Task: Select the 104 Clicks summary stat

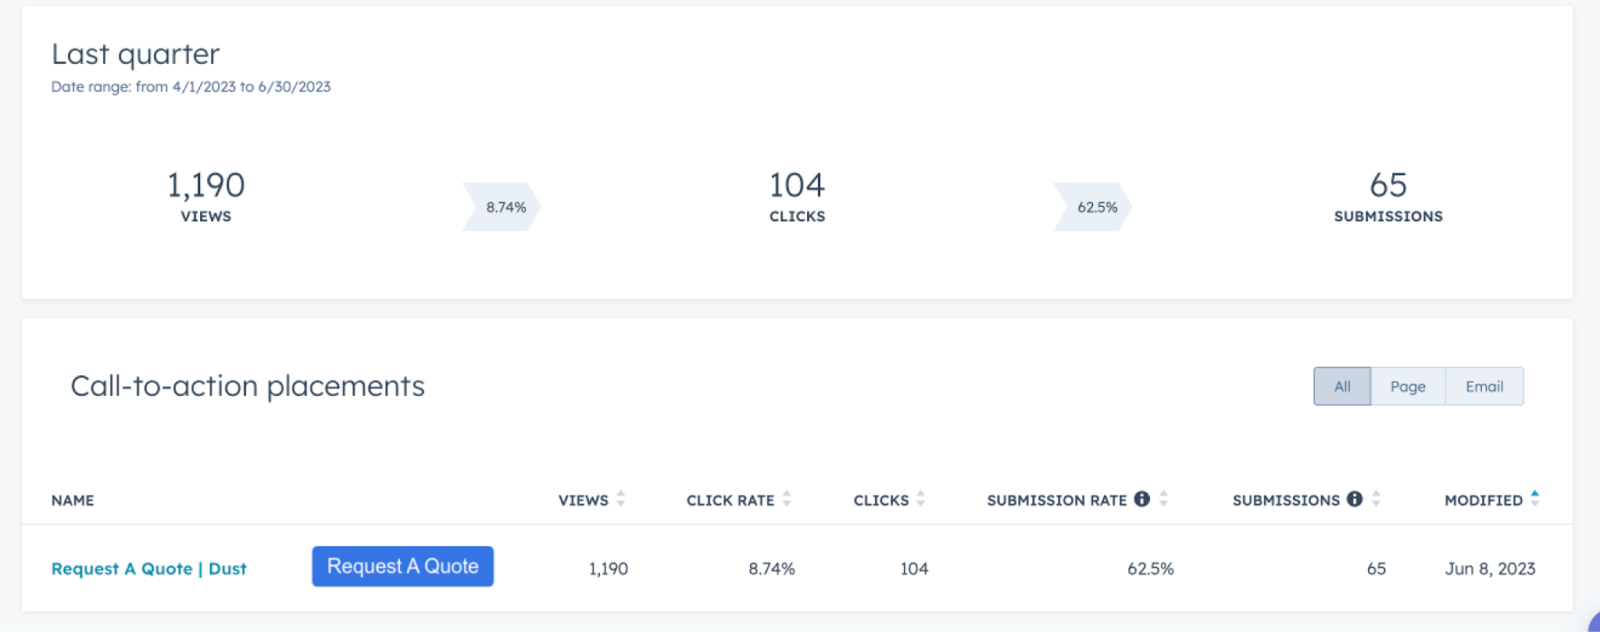Action: pos(797,196)
